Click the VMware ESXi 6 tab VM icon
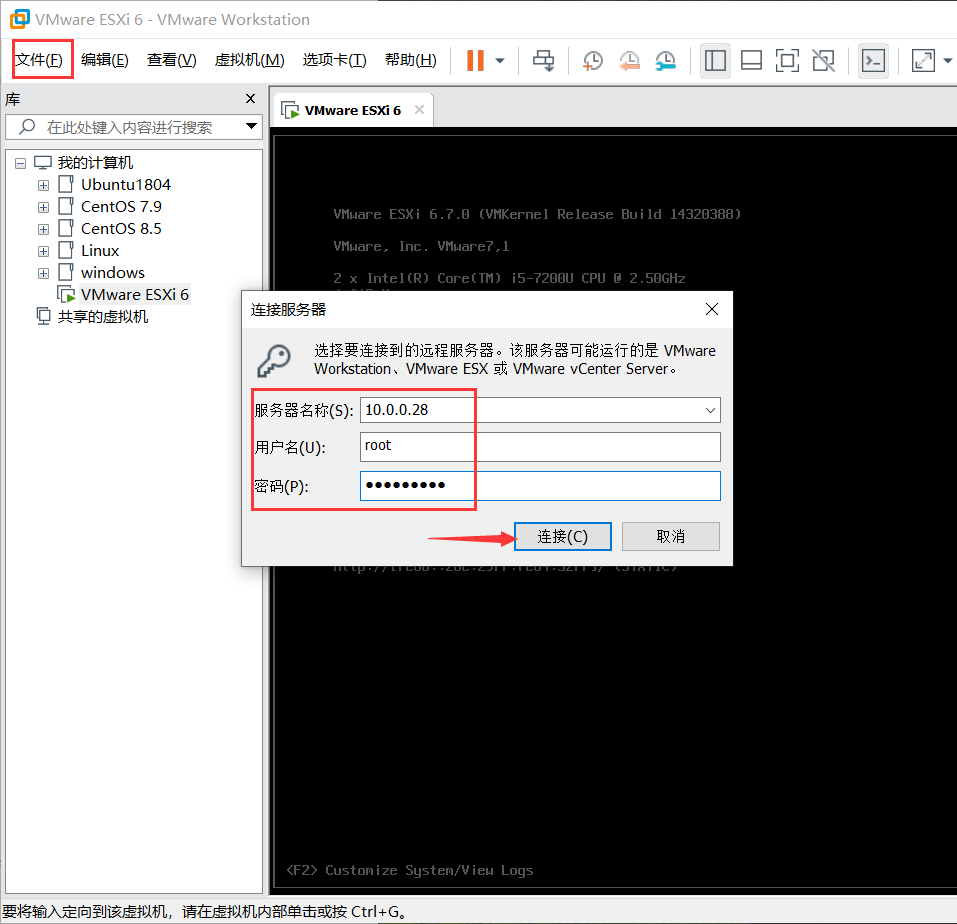Image resolution: width=957 pixels, height=924 pixels. [290, 110]
